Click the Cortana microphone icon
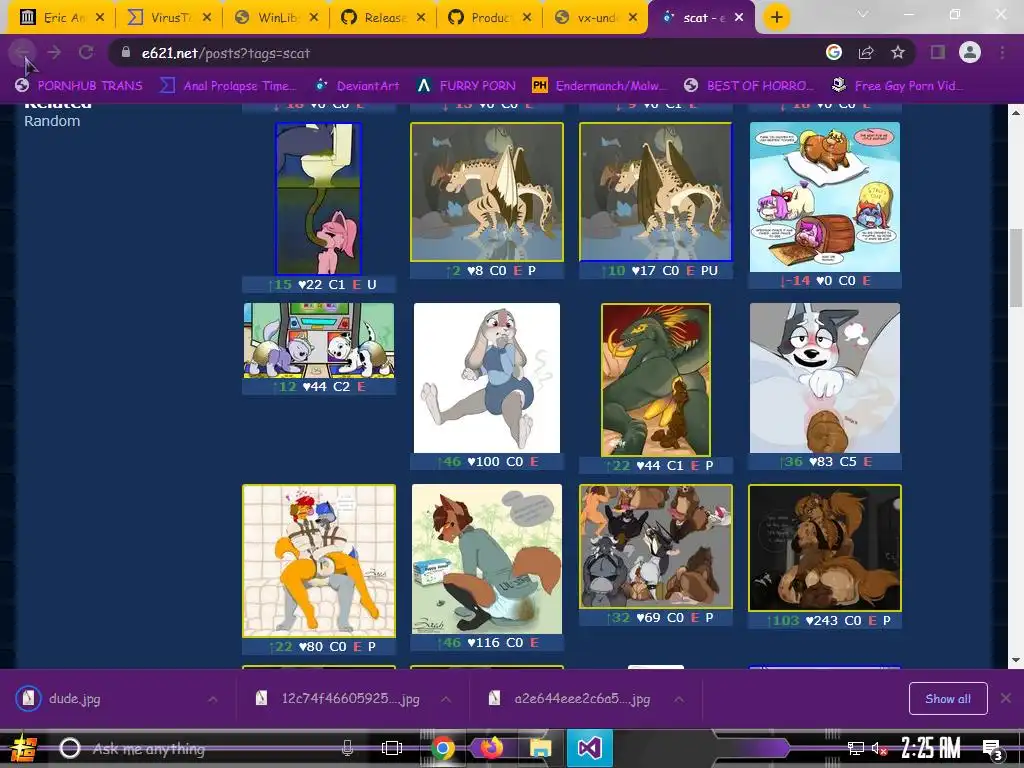1024x768 pixels. (x=347, y=748)
